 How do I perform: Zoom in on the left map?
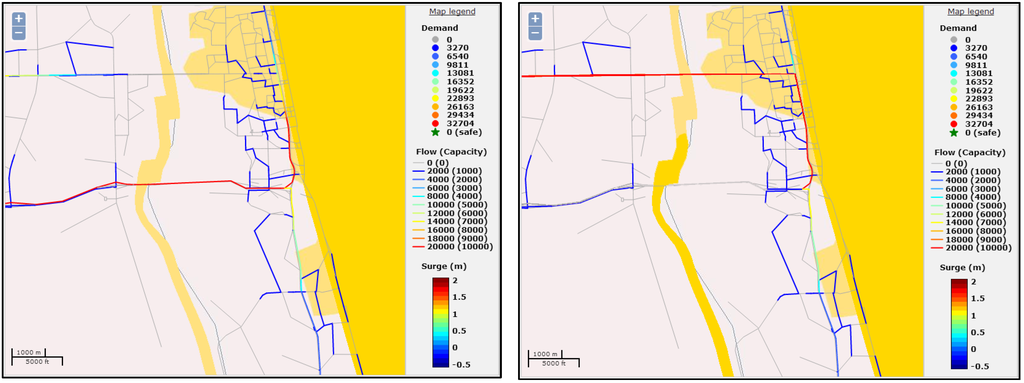[x=18, y=19]
